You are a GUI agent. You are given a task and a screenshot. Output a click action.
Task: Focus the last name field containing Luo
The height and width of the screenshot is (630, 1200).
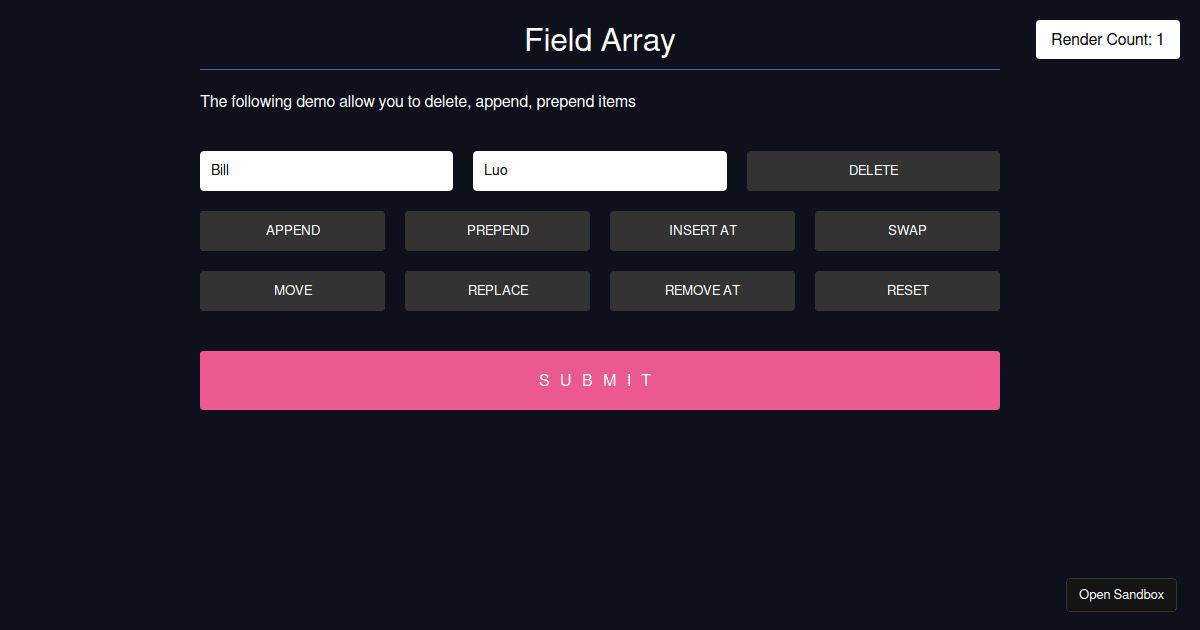pos(599,171)
